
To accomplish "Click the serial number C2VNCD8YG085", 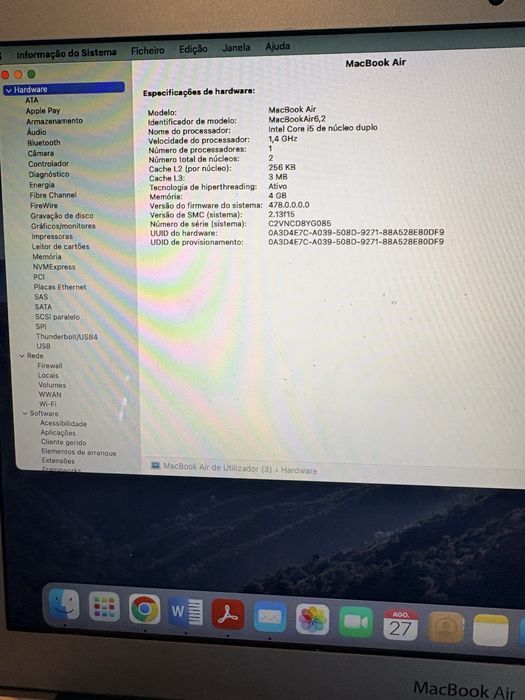I will pyautogui.click(x=300, y=223).
